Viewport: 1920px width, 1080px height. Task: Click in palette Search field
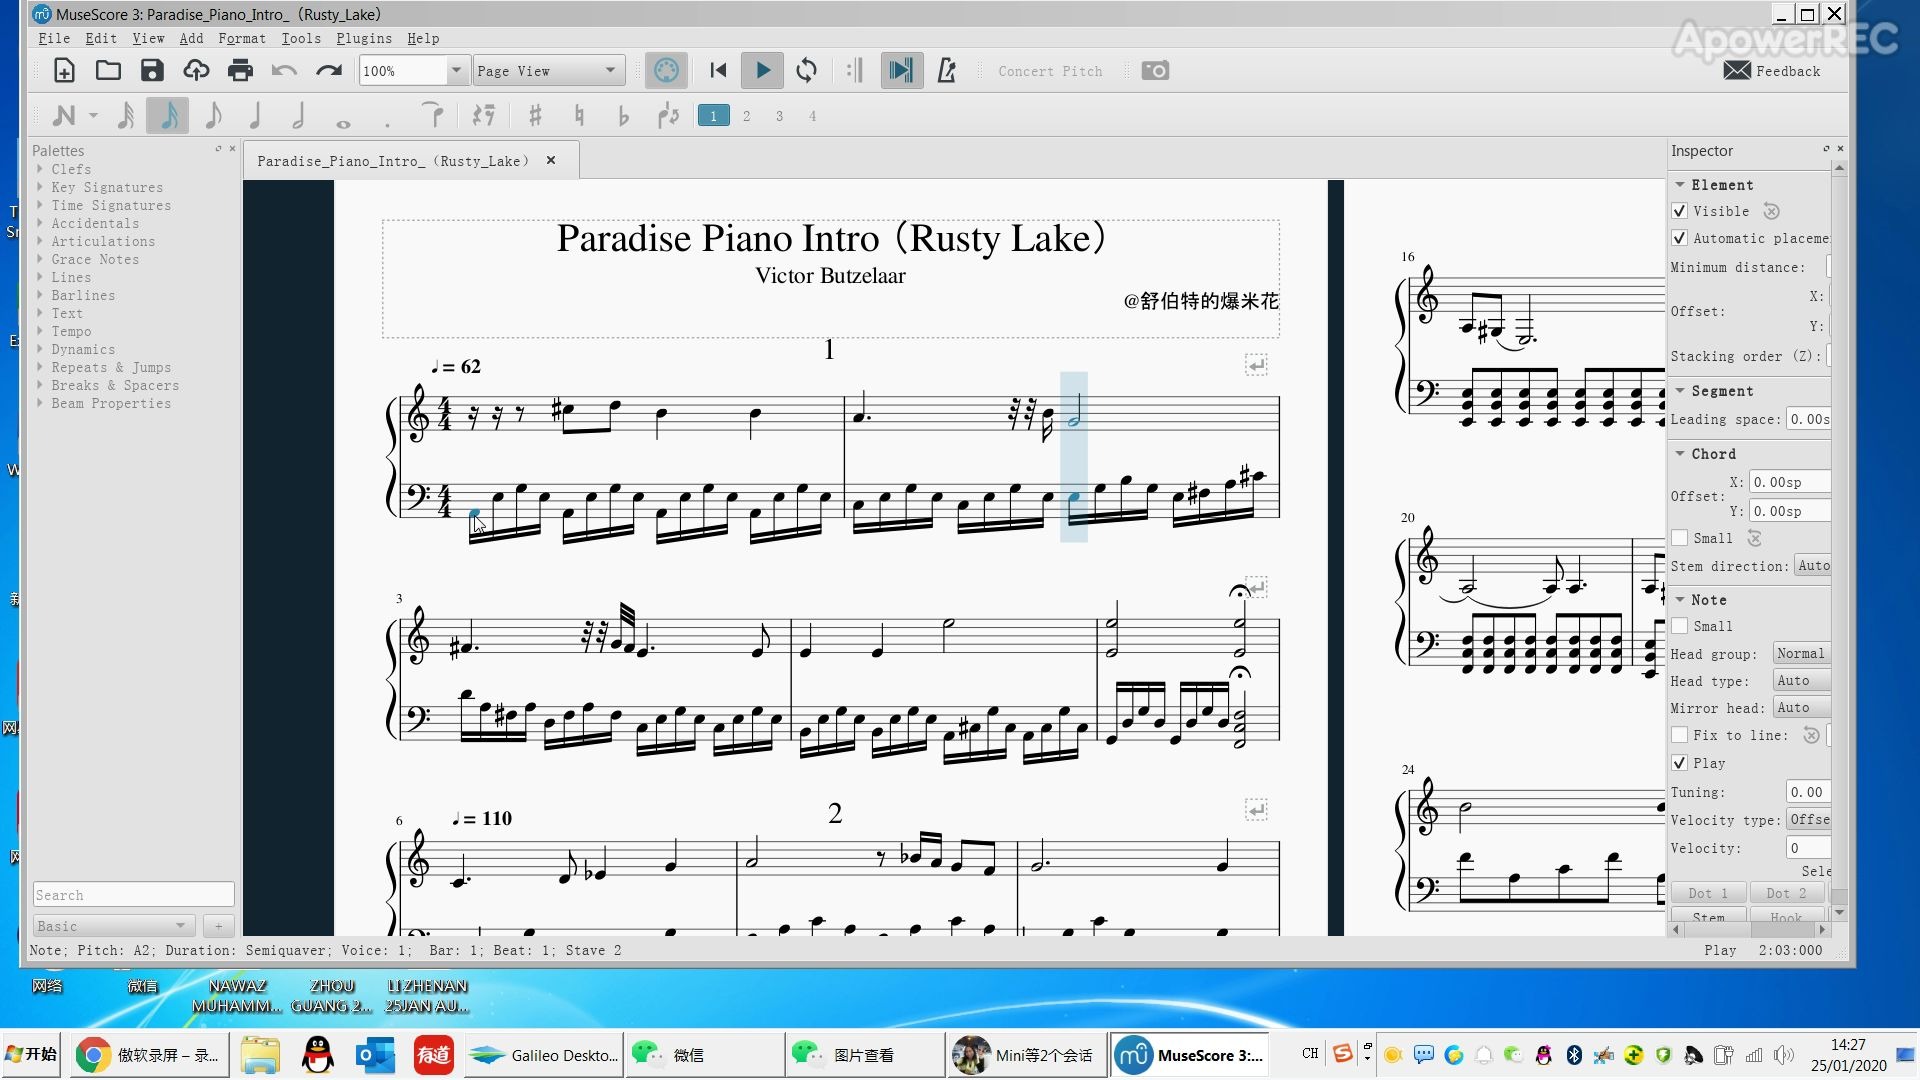(134, 895)
